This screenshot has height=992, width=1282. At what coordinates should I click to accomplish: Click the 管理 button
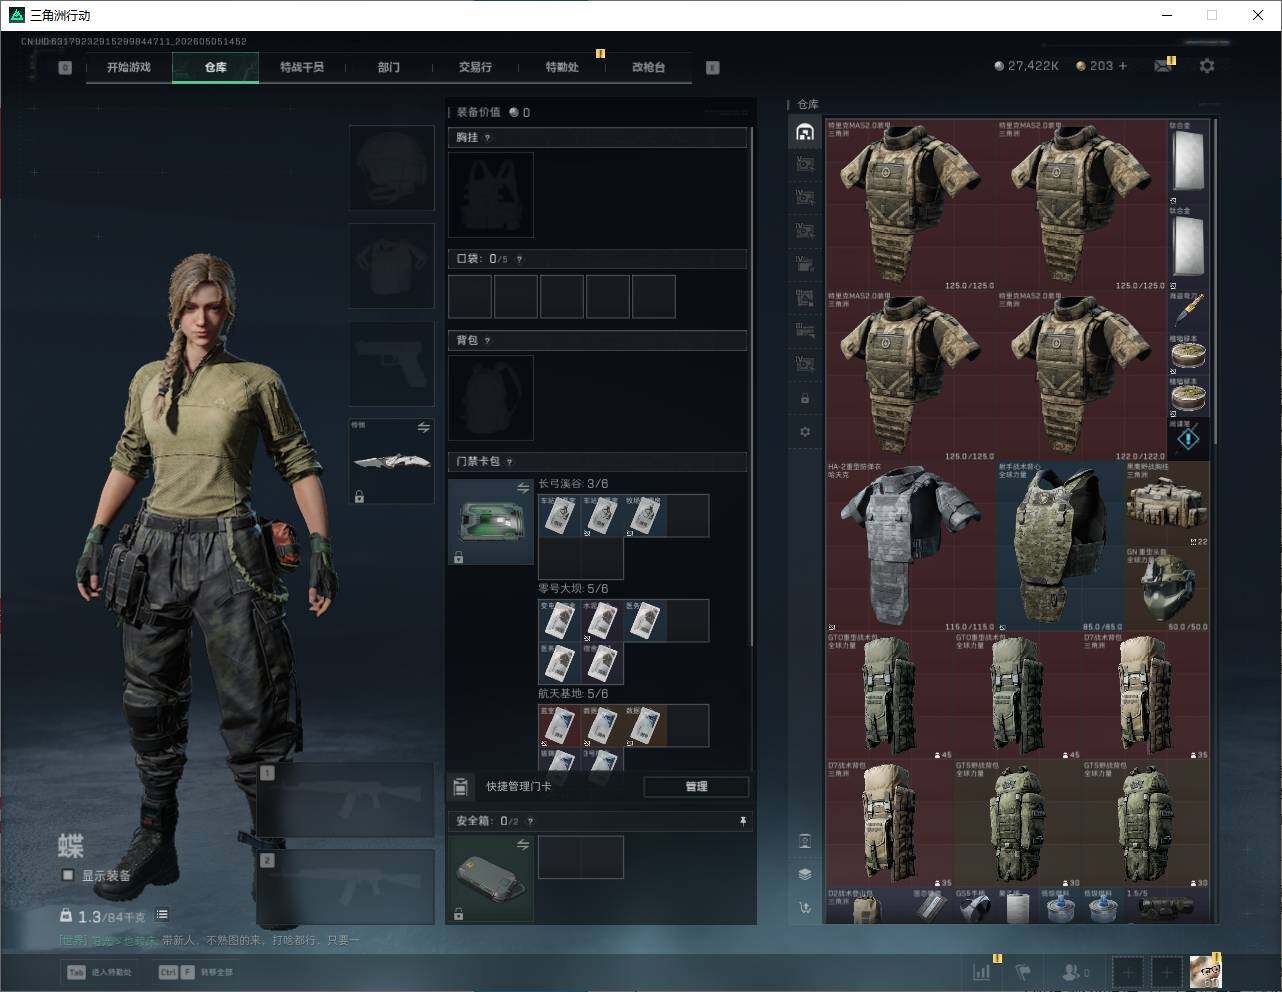pyautogui.click(x=696, y=786)
